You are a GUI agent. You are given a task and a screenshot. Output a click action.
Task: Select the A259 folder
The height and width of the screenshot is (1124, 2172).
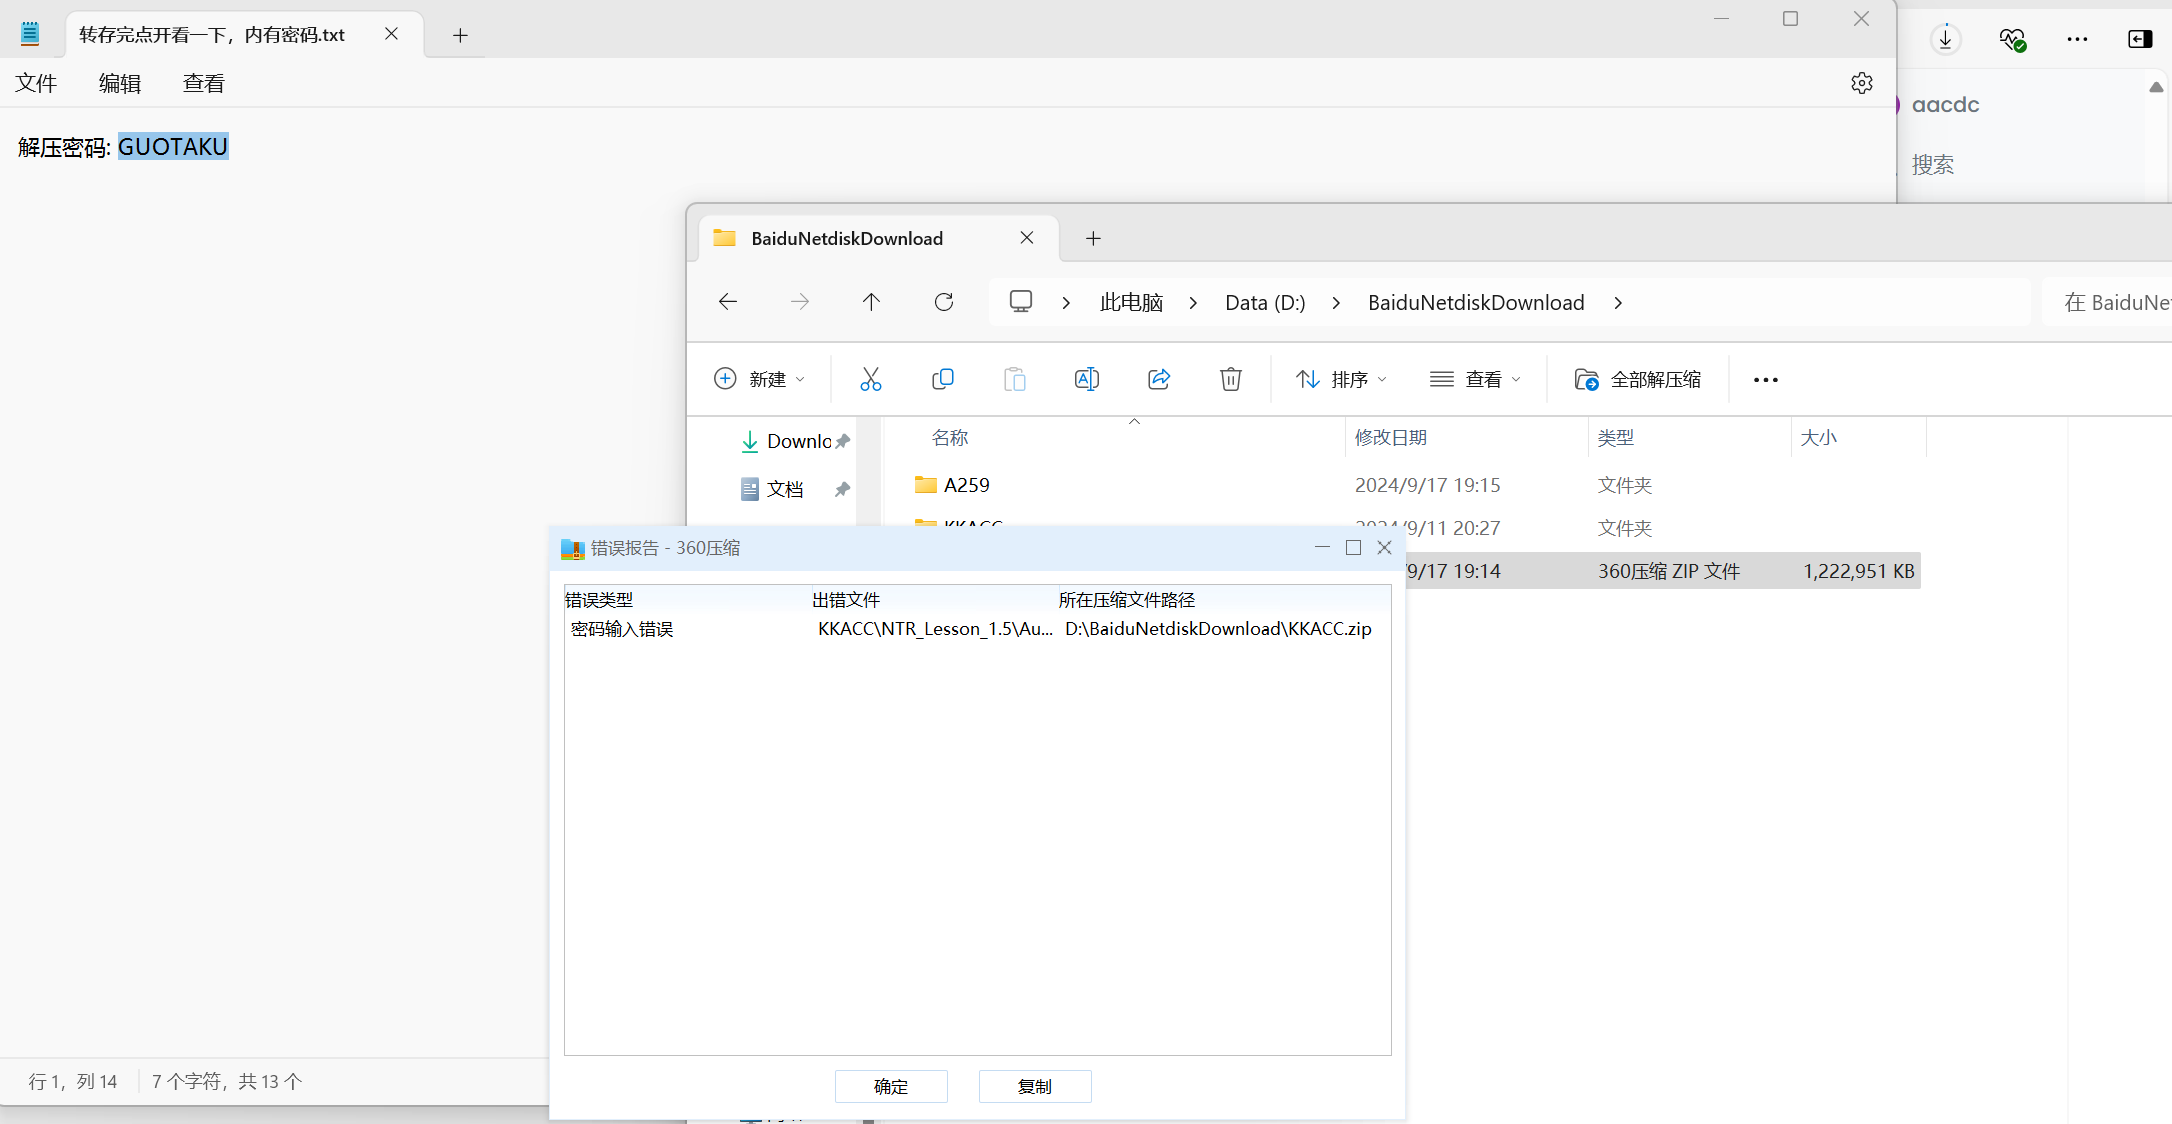pyautogui.click(x=966, y=485)
